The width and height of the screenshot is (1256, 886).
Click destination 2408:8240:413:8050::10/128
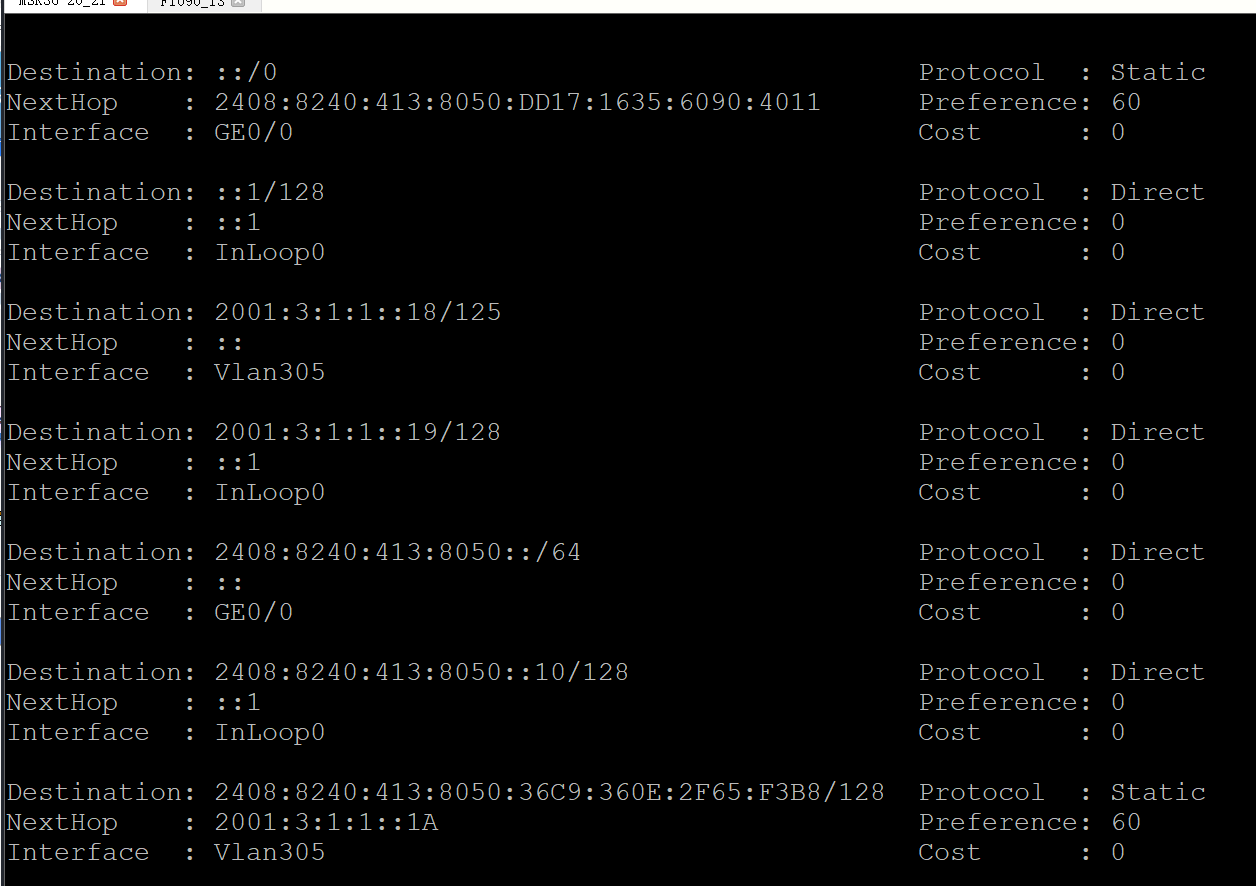pyautogui.click(x=421, y=673)
